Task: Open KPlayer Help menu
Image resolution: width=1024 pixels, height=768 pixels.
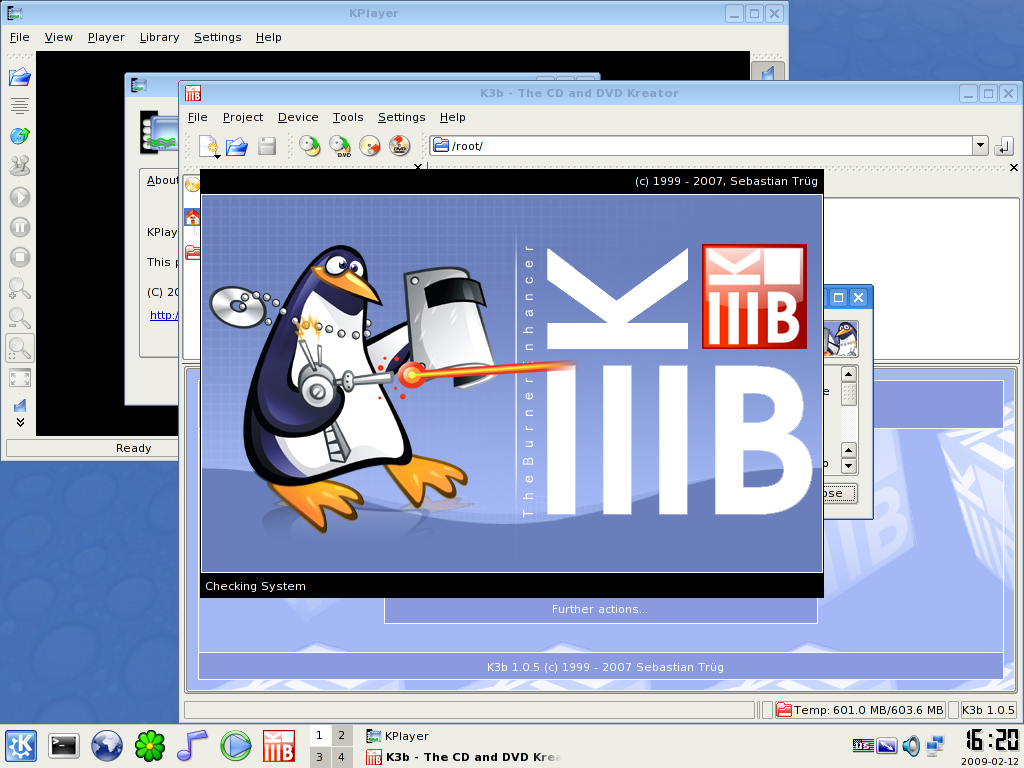Action: pyautogui.click(x=268, y=37)
